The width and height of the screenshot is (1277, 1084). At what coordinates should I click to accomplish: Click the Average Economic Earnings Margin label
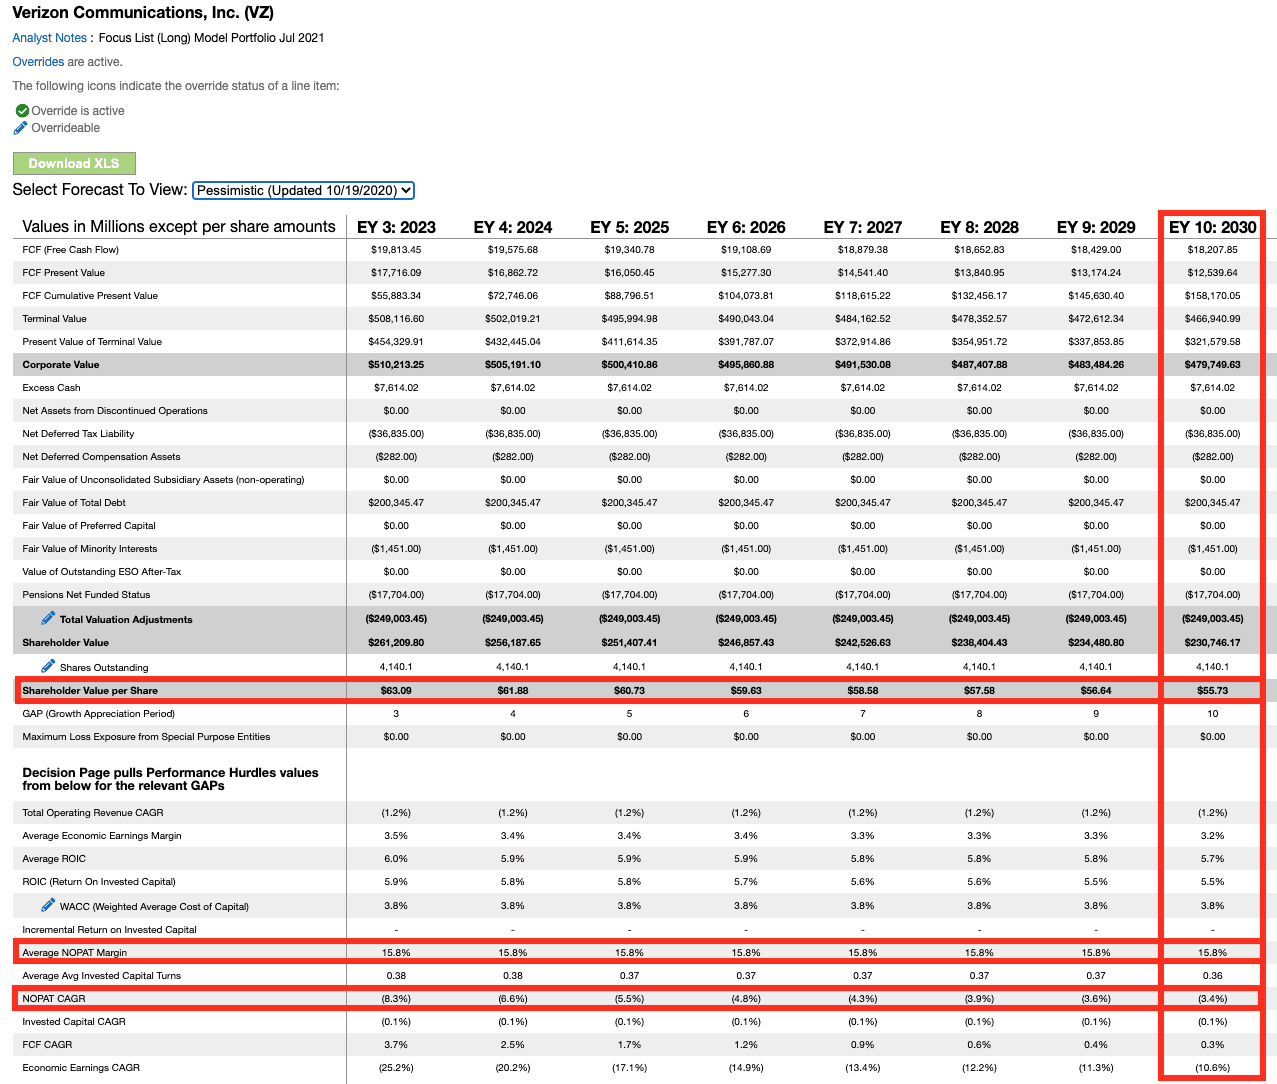tap(102, 836)
